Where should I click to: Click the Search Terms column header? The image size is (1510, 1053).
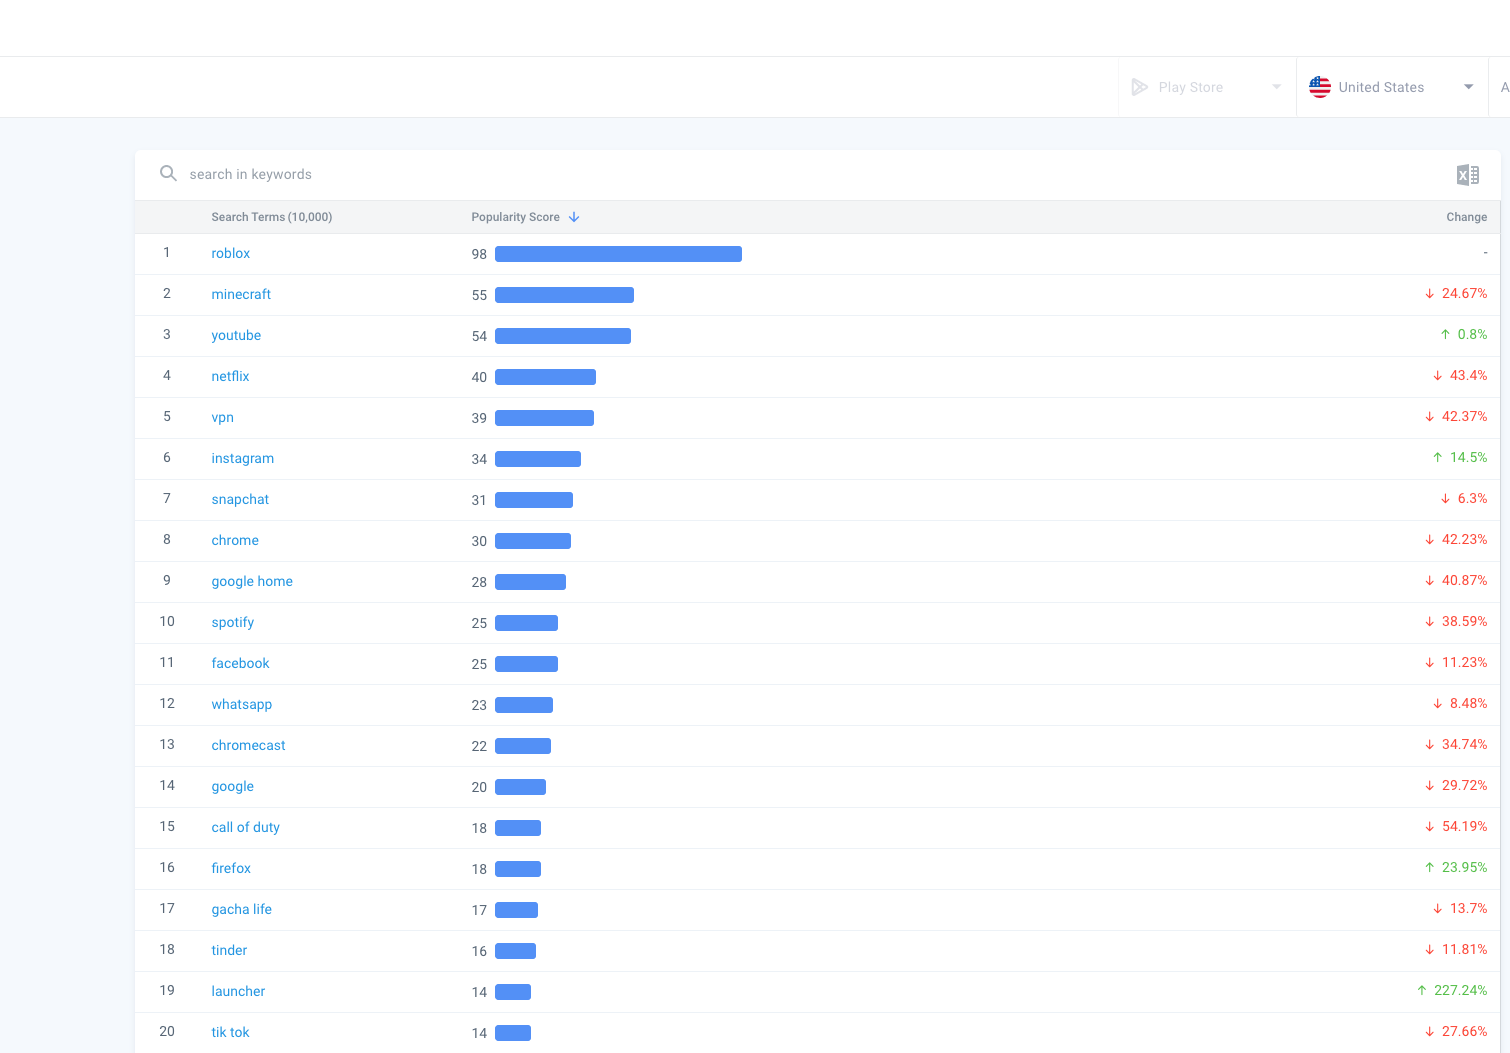(271, 217)
